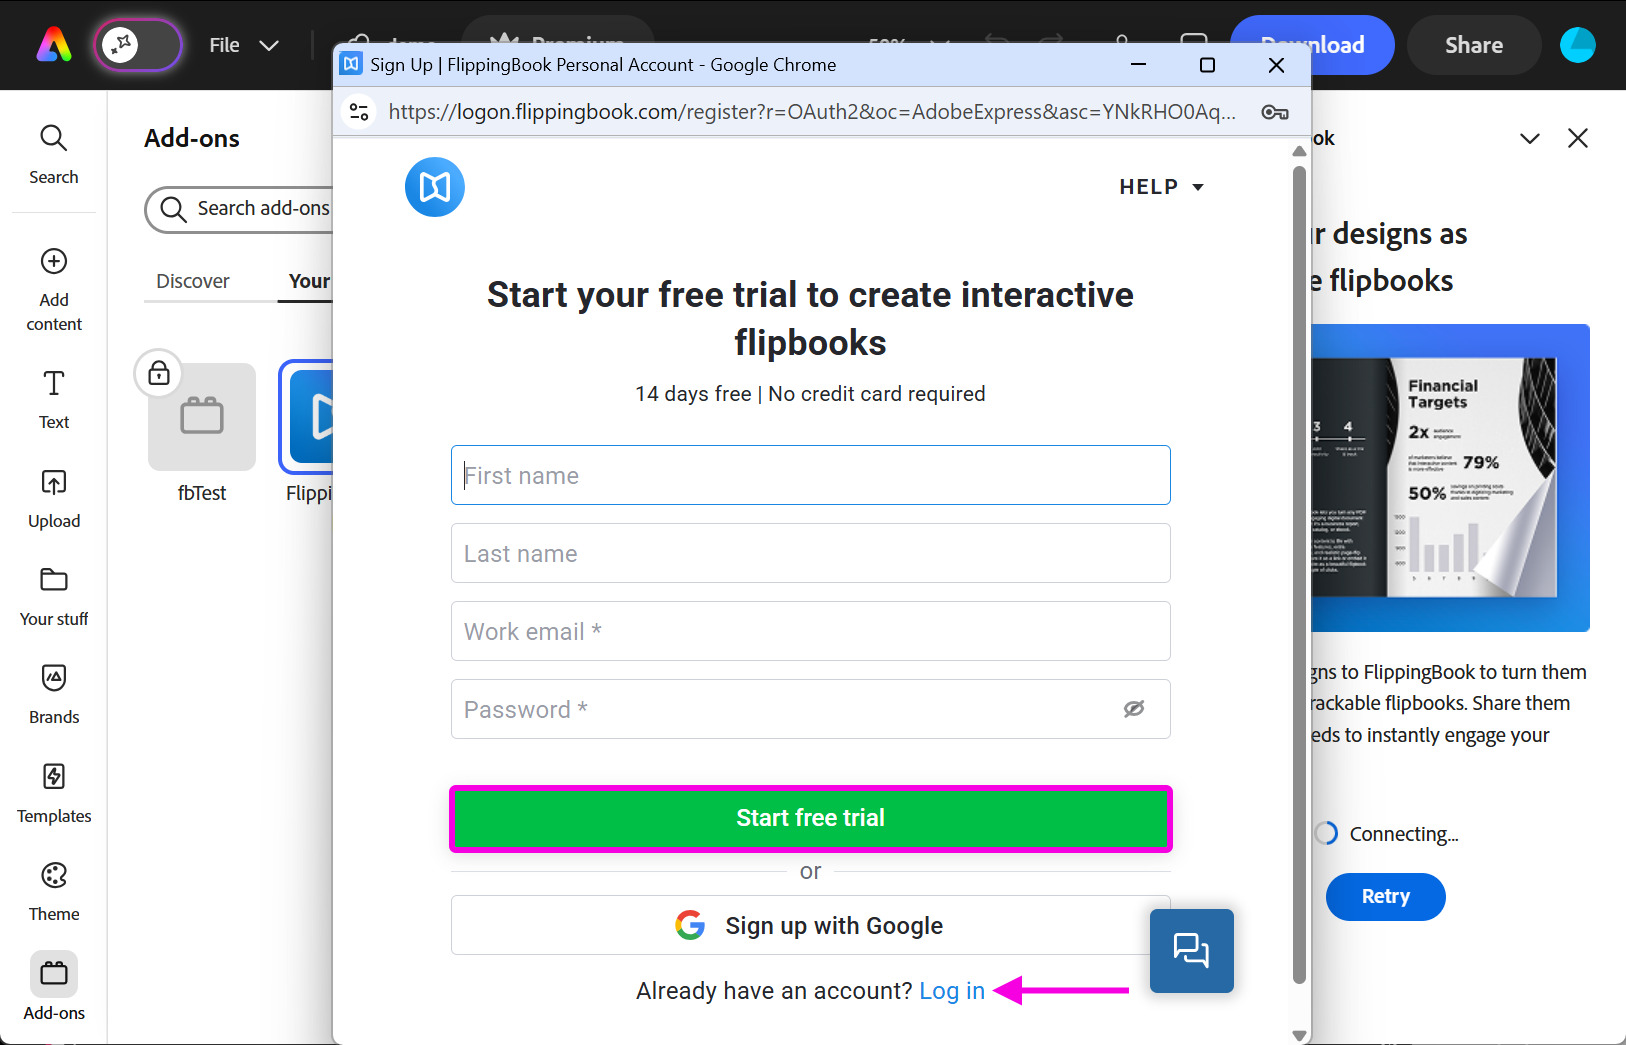Open the Templates panel
1626x1045 pixels.
(x=53, y=794)
